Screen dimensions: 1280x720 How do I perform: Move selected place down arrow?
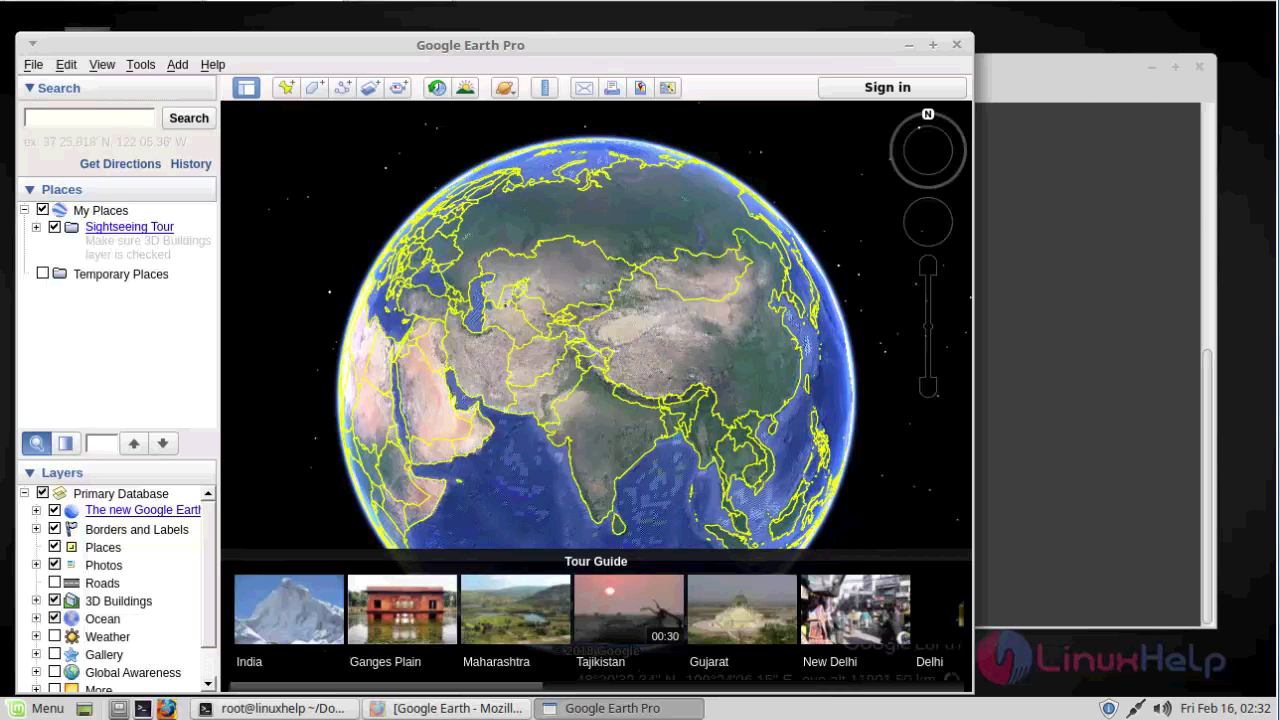click(162, 443)
